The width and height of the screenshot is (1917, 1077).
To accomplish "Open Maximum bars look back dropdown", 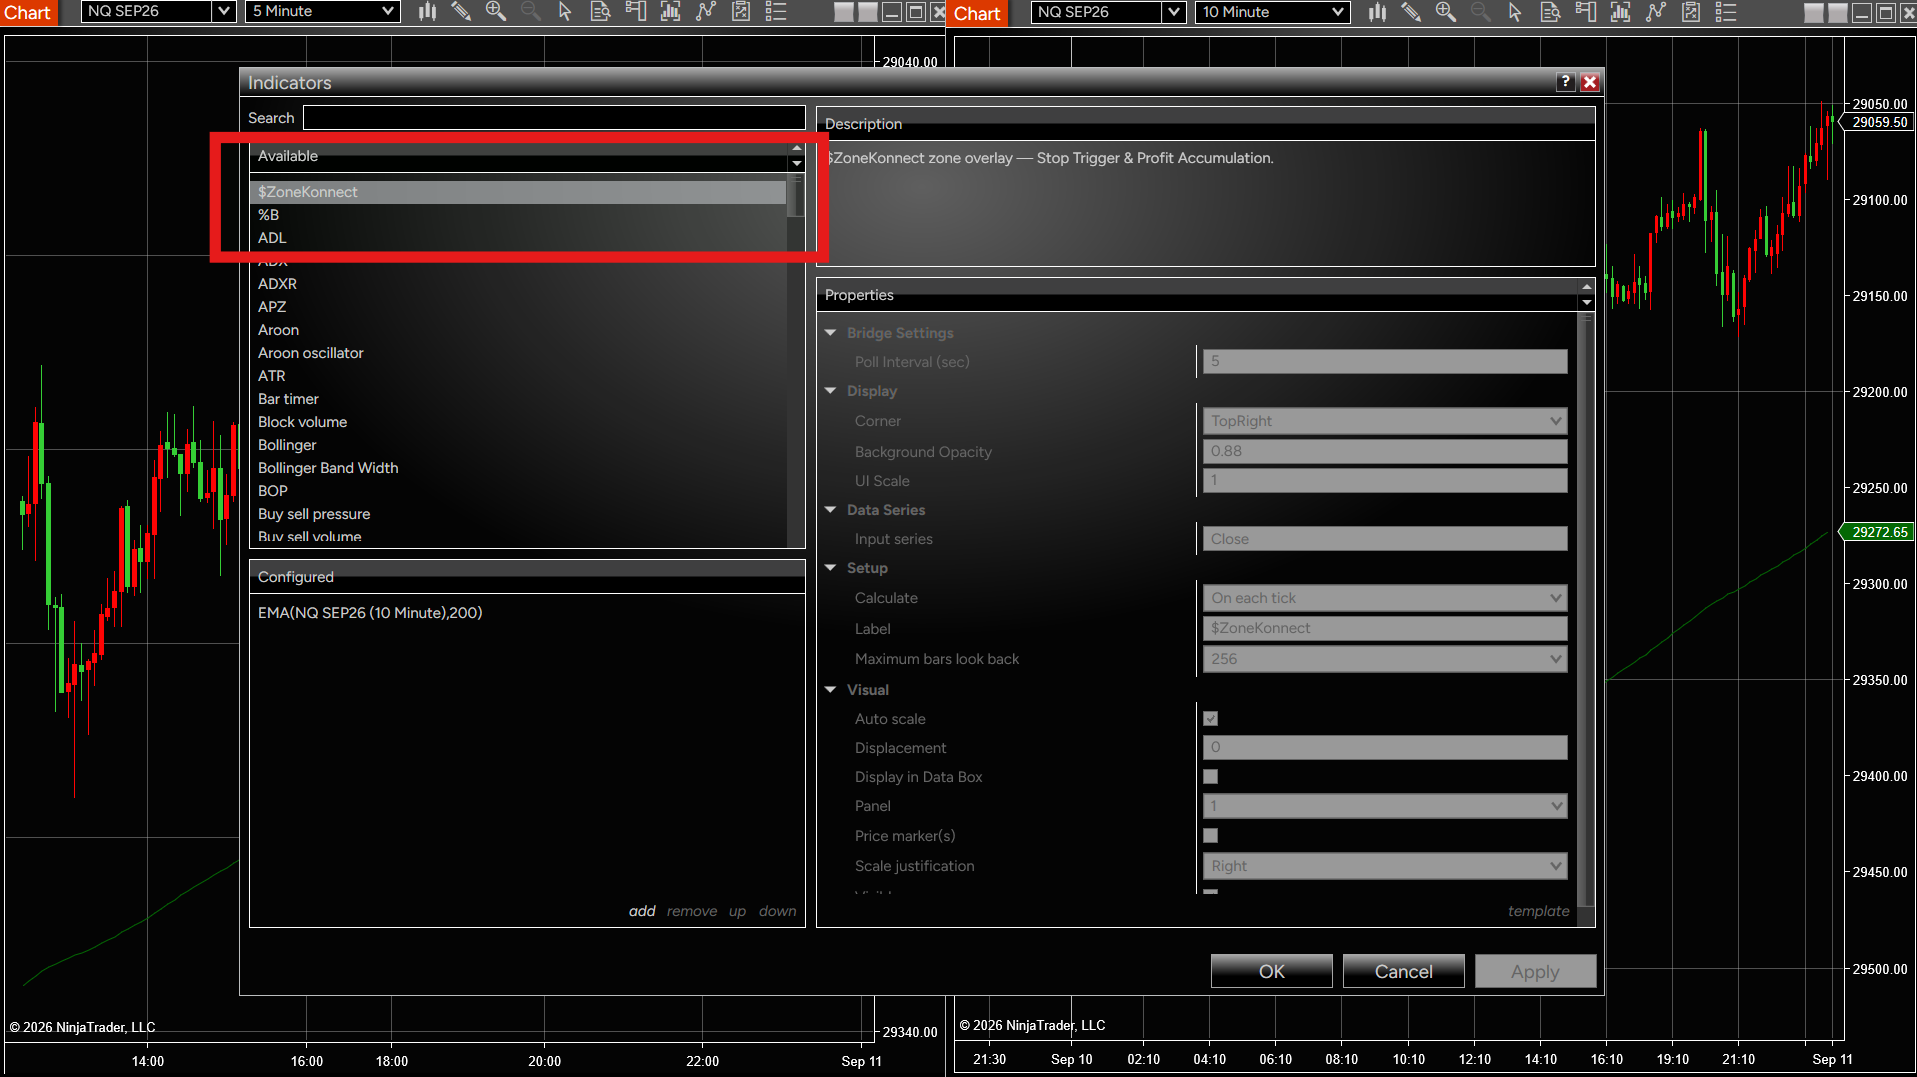I will pyautogui.click(x=1385, y=659).
